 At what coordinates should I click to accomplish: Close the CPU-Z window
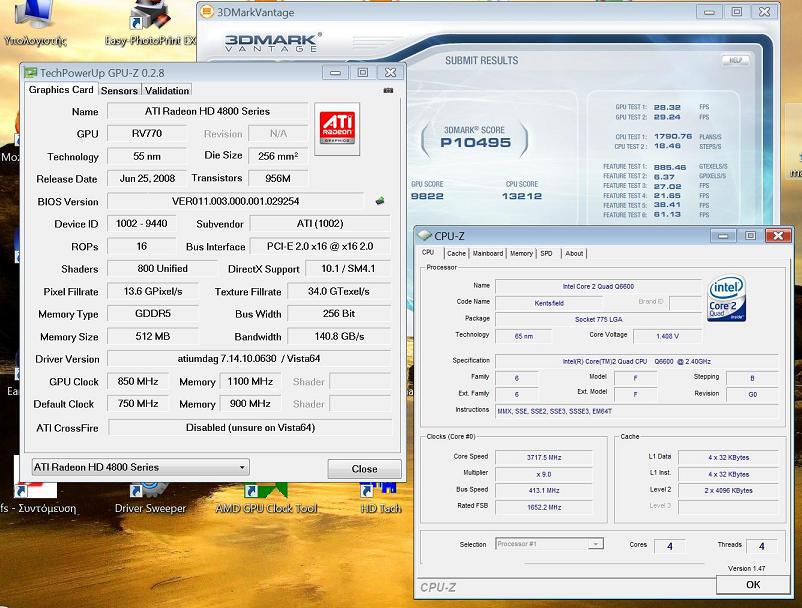[x=778, y=235]
